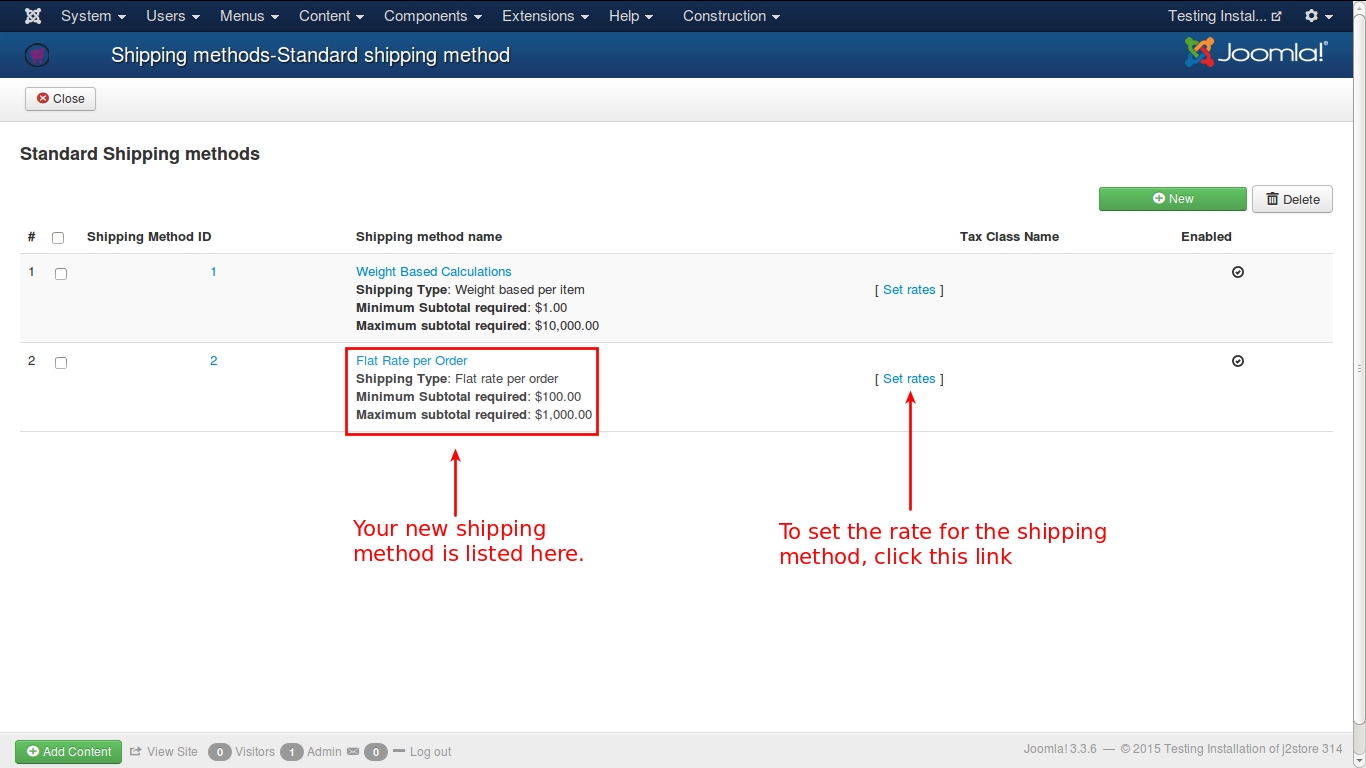Click shipping method ID 1 link
Viewport: 1366px width, 768px height.
click(x=213, y=272)
